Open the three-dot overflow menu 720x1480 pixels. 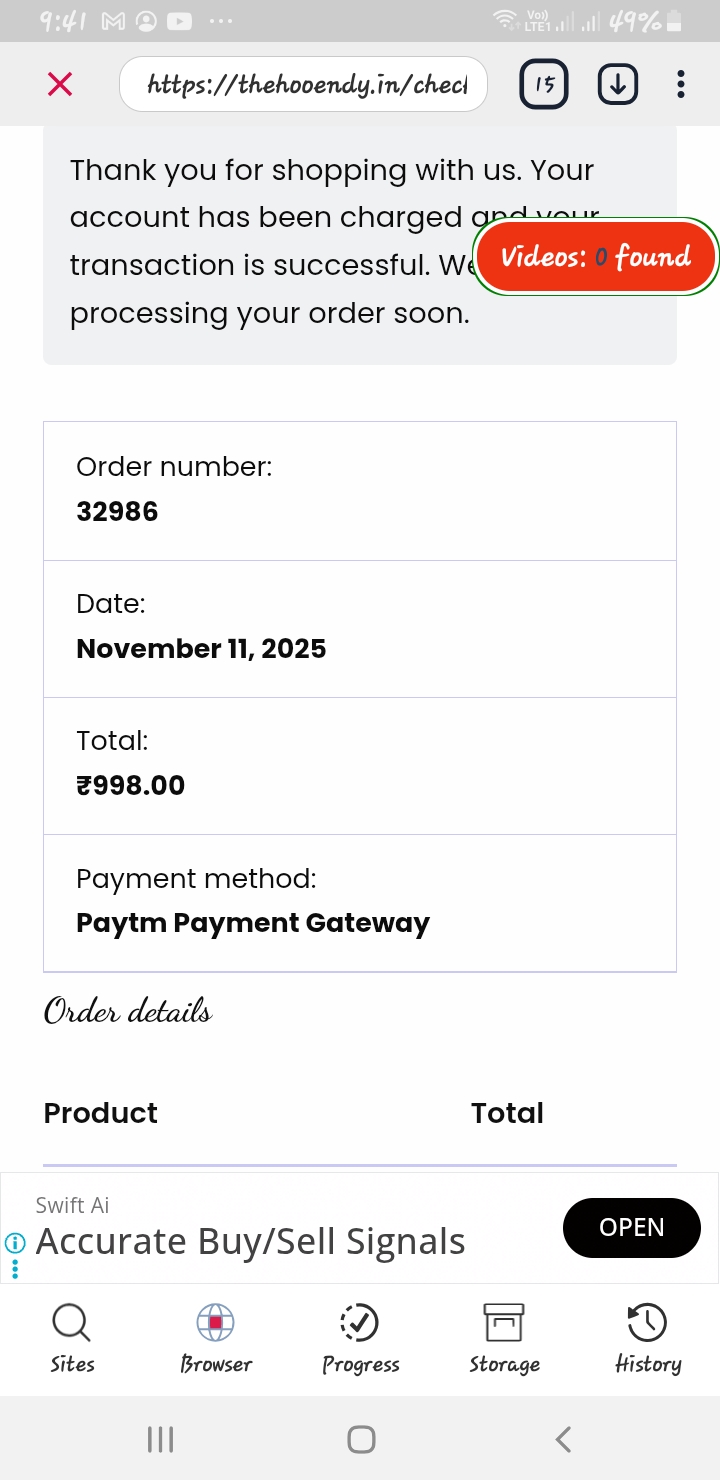click(x=681, y=85)
